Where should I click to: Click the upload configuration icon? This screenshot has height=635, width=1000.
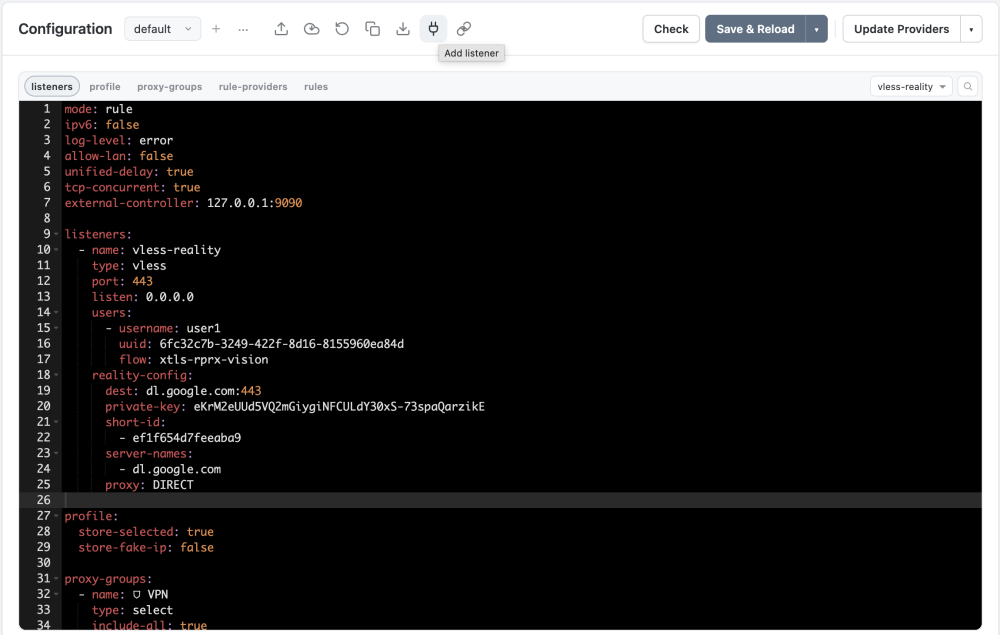(281, 29)
